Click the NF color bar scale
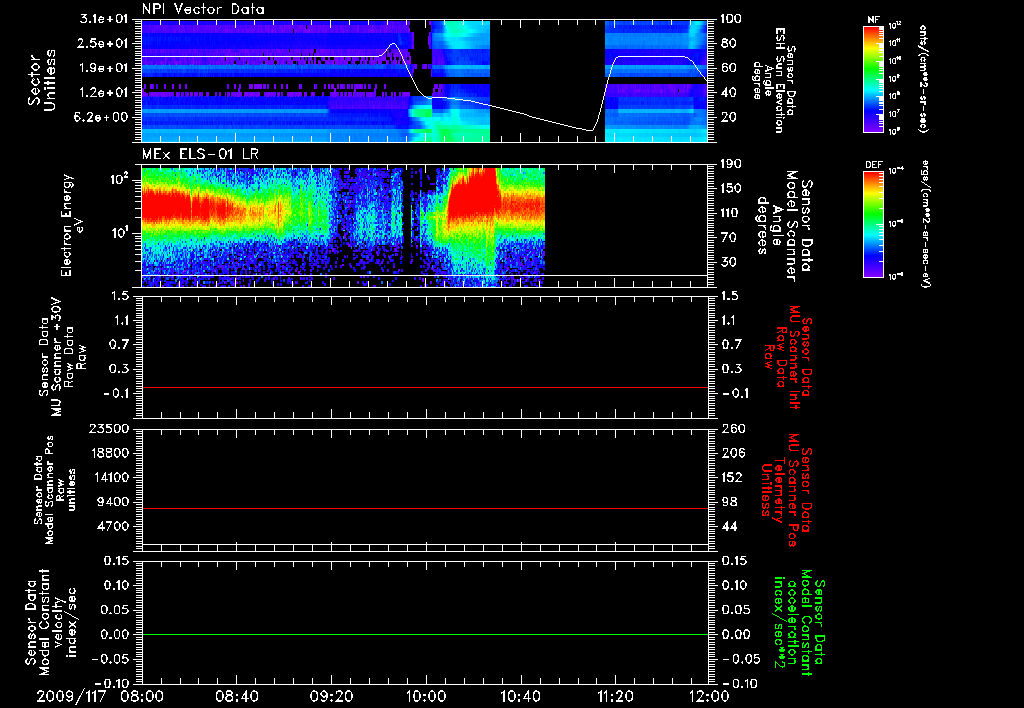This screenshot has height=708, width=1024. [x=873, y=78]
